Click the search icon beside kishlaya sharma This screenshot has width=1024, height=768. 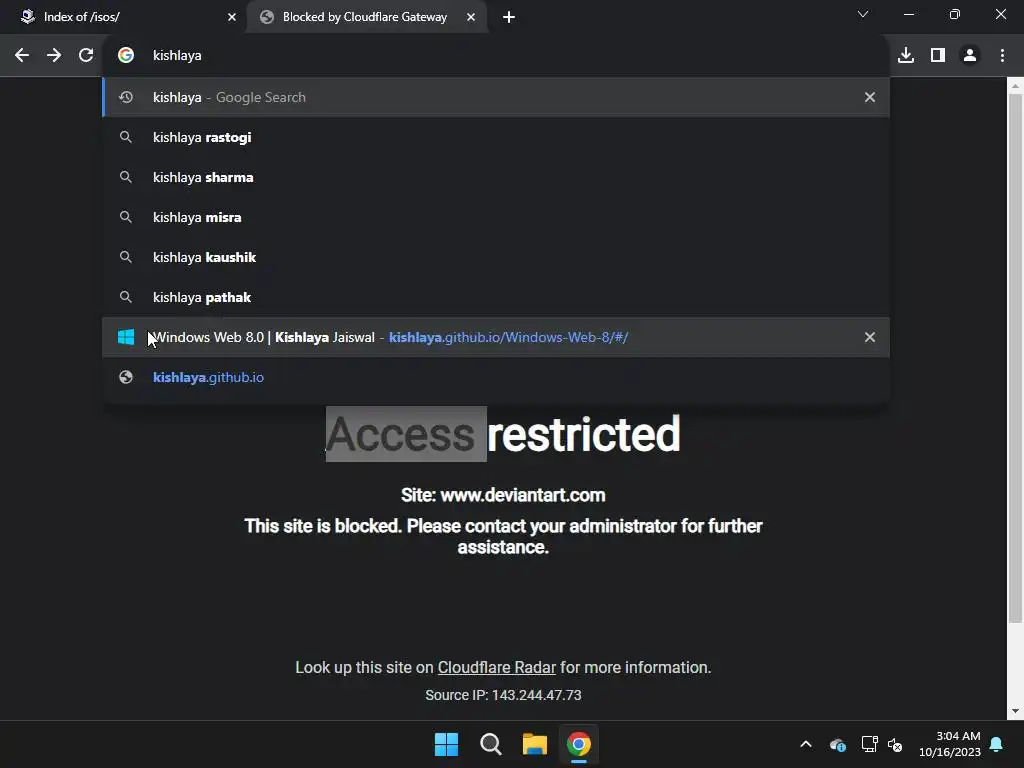click(x=126, y=177)
